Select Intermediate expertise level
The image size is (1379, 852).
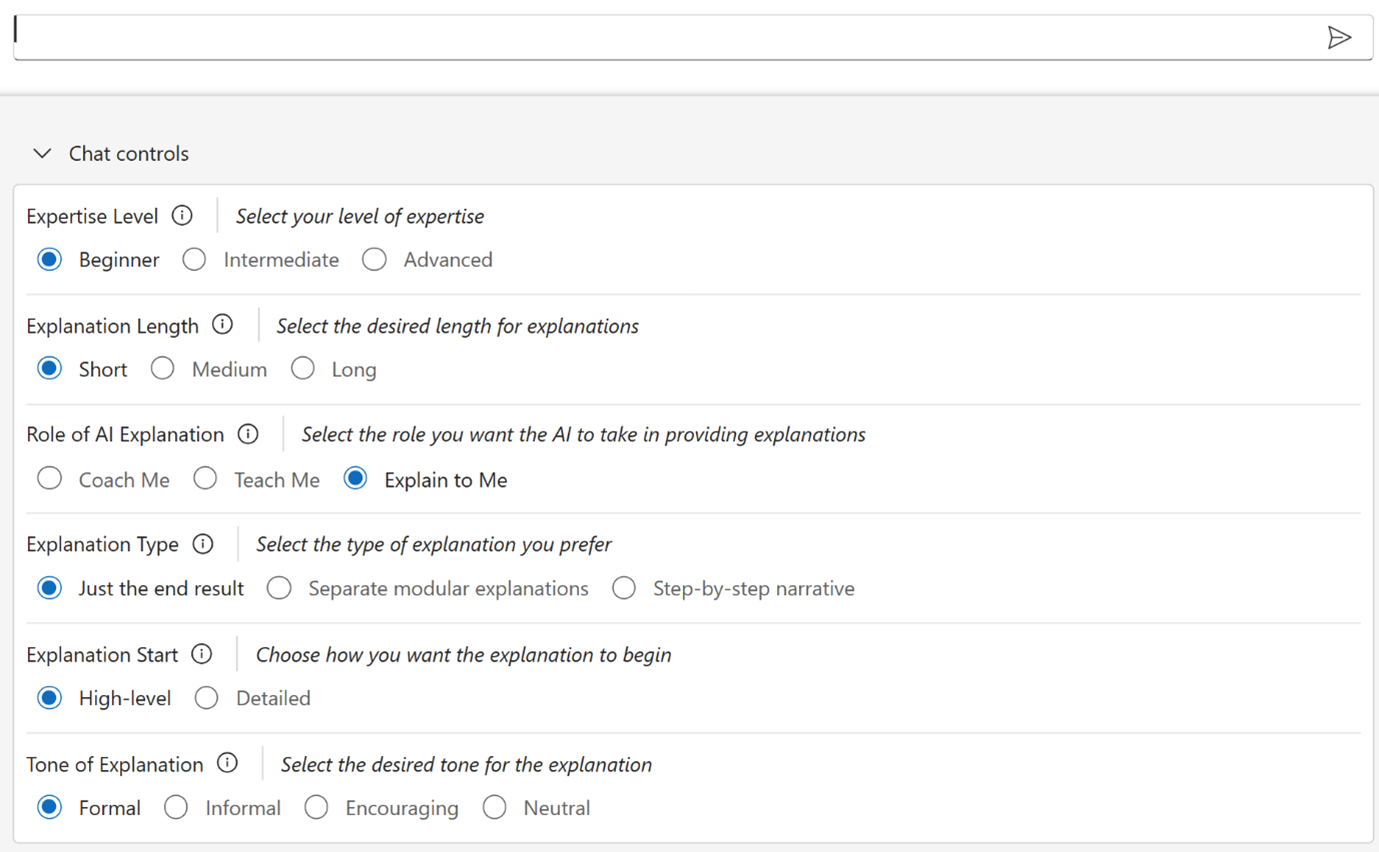point(194,259)
